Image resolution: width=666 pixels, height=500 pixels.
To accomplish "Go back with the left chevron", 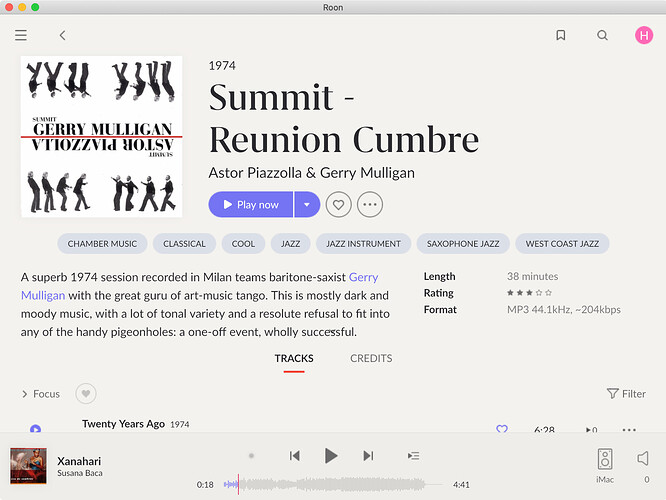I will pos(62,35).
